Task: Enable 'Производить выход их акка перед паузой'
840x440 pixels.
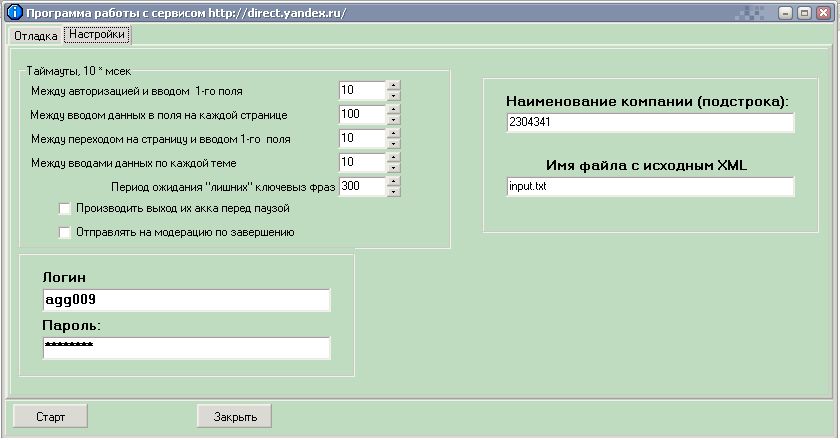Action: coord(65,209)
